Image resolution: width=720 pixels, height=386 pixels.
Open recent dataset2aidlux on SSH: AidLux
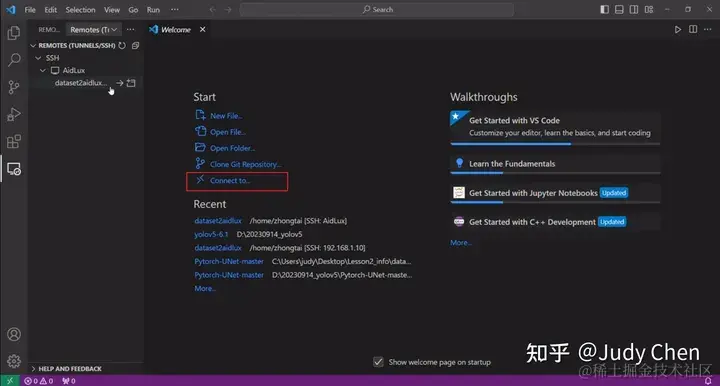tap(218, 221)
